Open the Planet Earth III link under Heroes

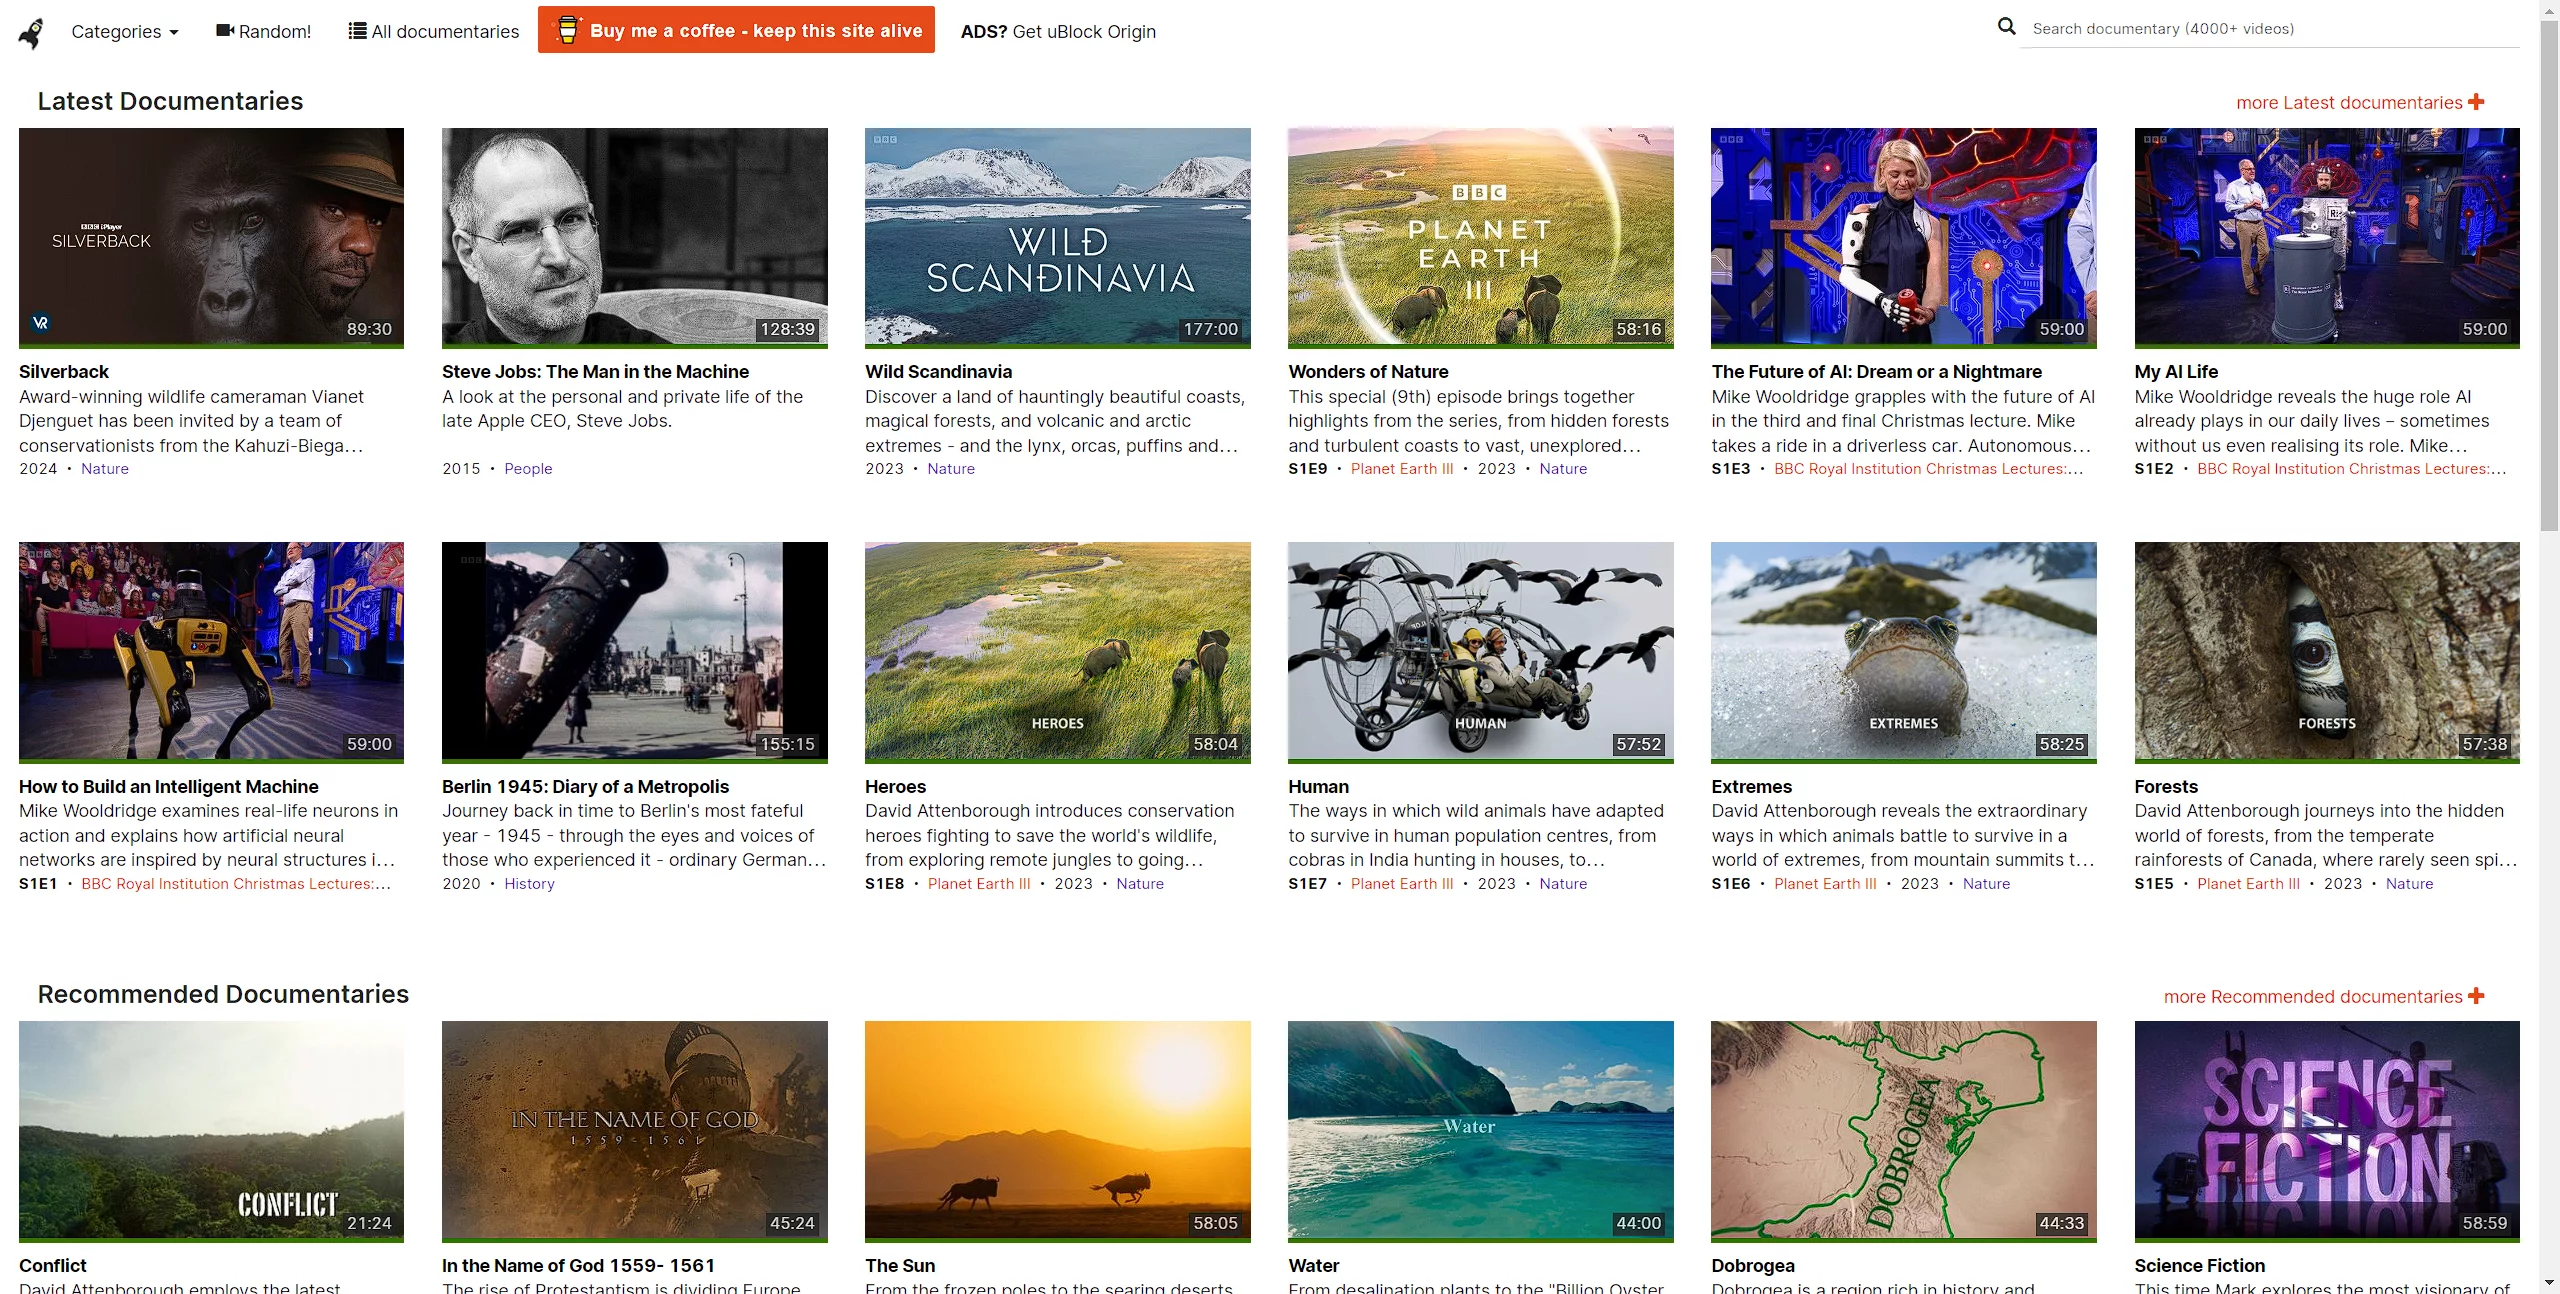[x=978, y=884]
